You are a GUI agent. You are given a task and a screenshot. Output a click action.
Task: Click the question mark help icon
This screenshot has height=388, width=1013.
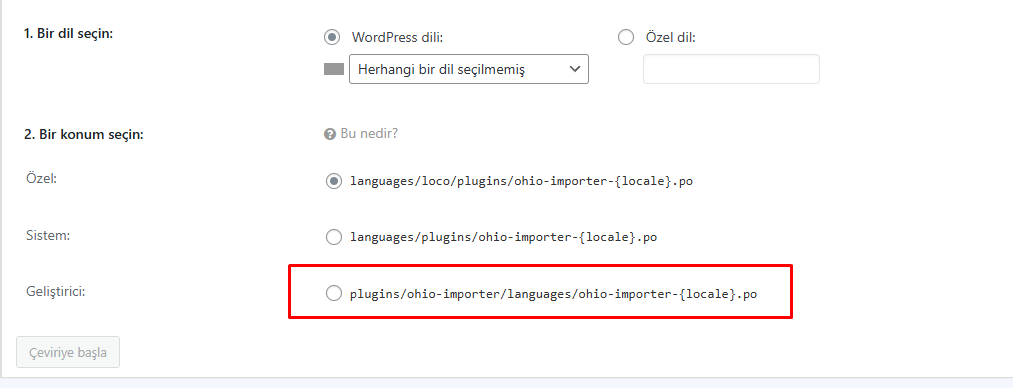pyautogui.click(x=330, y=134)
